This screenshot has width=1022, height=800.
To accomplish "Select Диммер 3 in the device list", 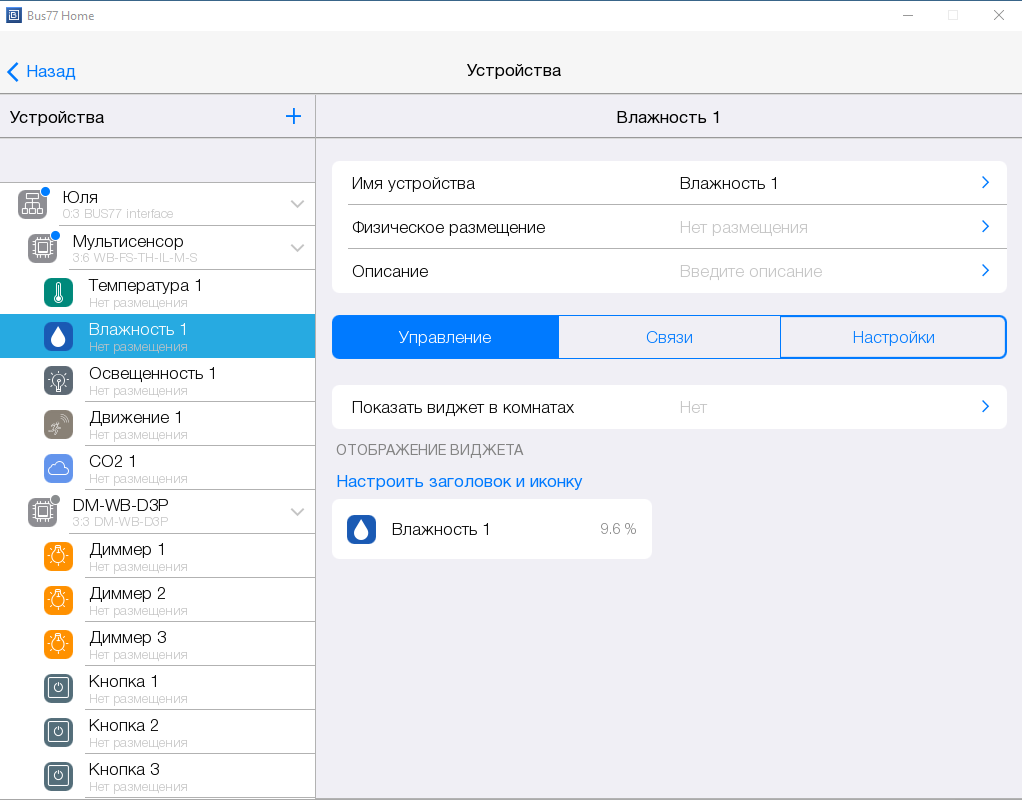I will (128, 644).
